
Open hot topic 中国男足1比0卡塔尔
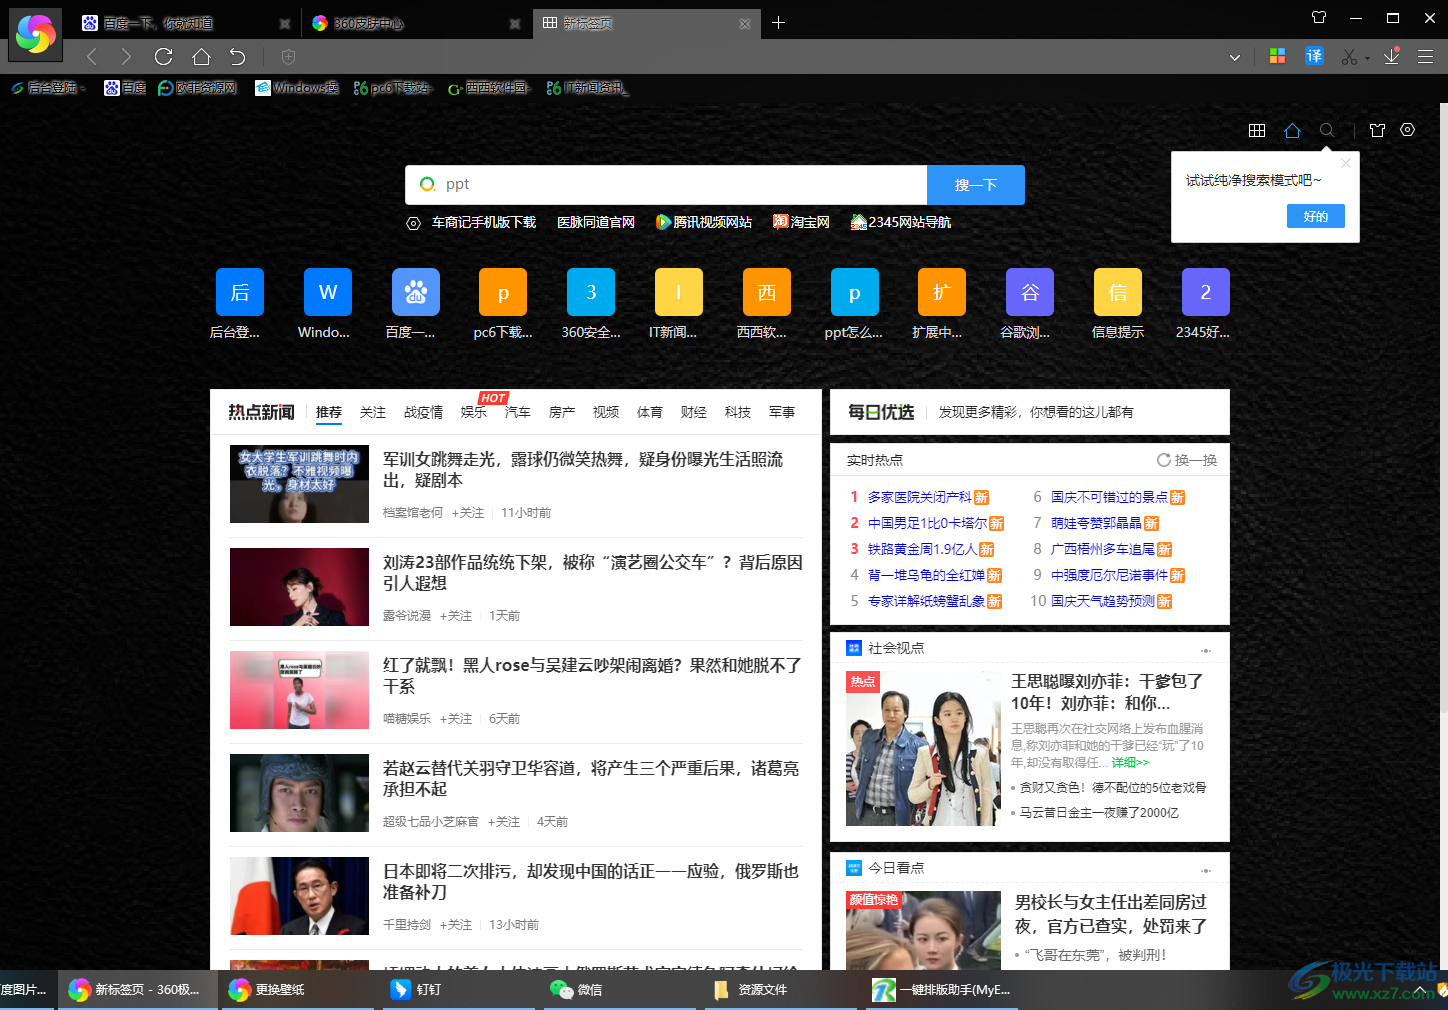(927, 523)
